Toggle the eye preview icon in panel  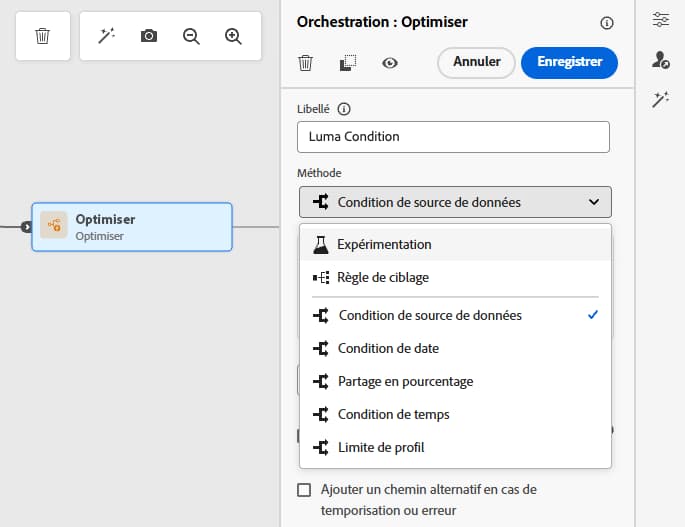[390, 63]
